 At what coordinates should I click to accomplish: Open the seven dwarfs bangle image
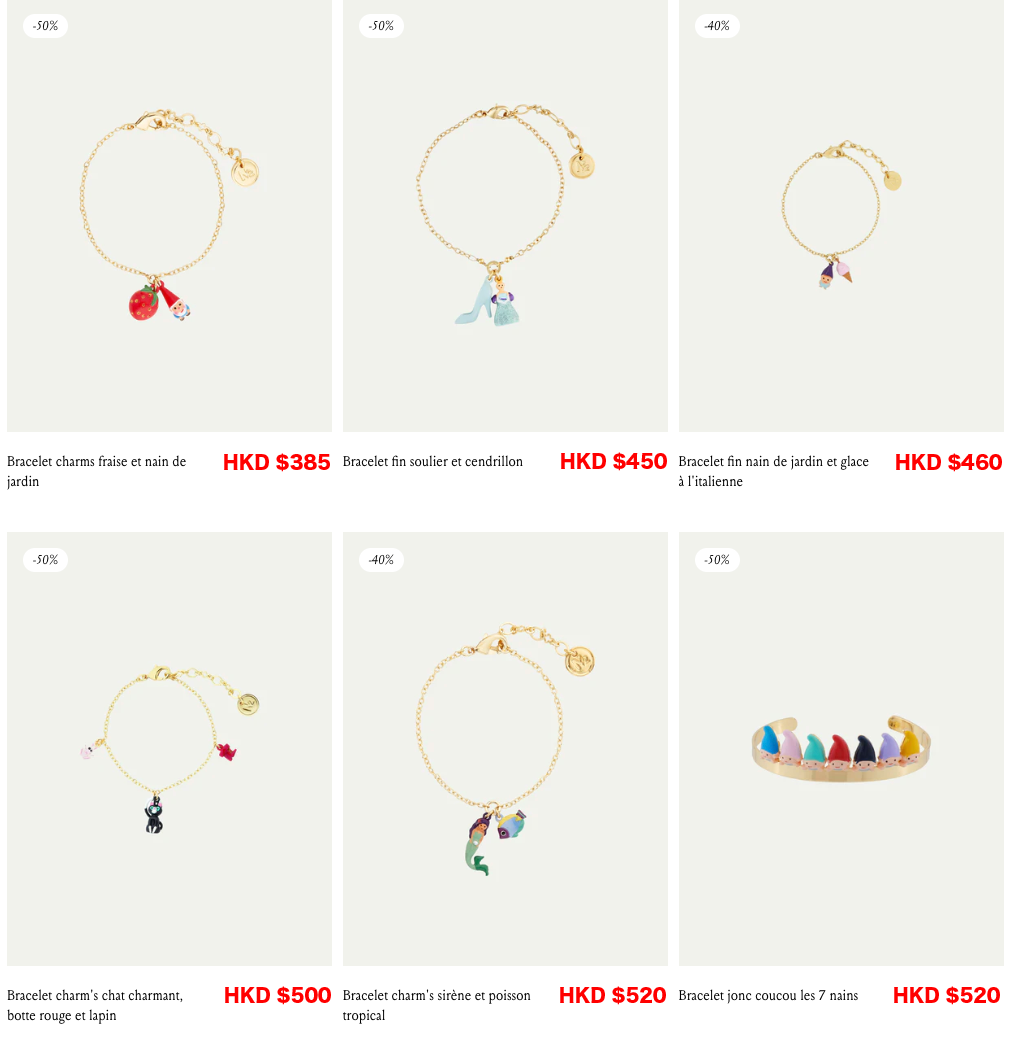point(841,749)
